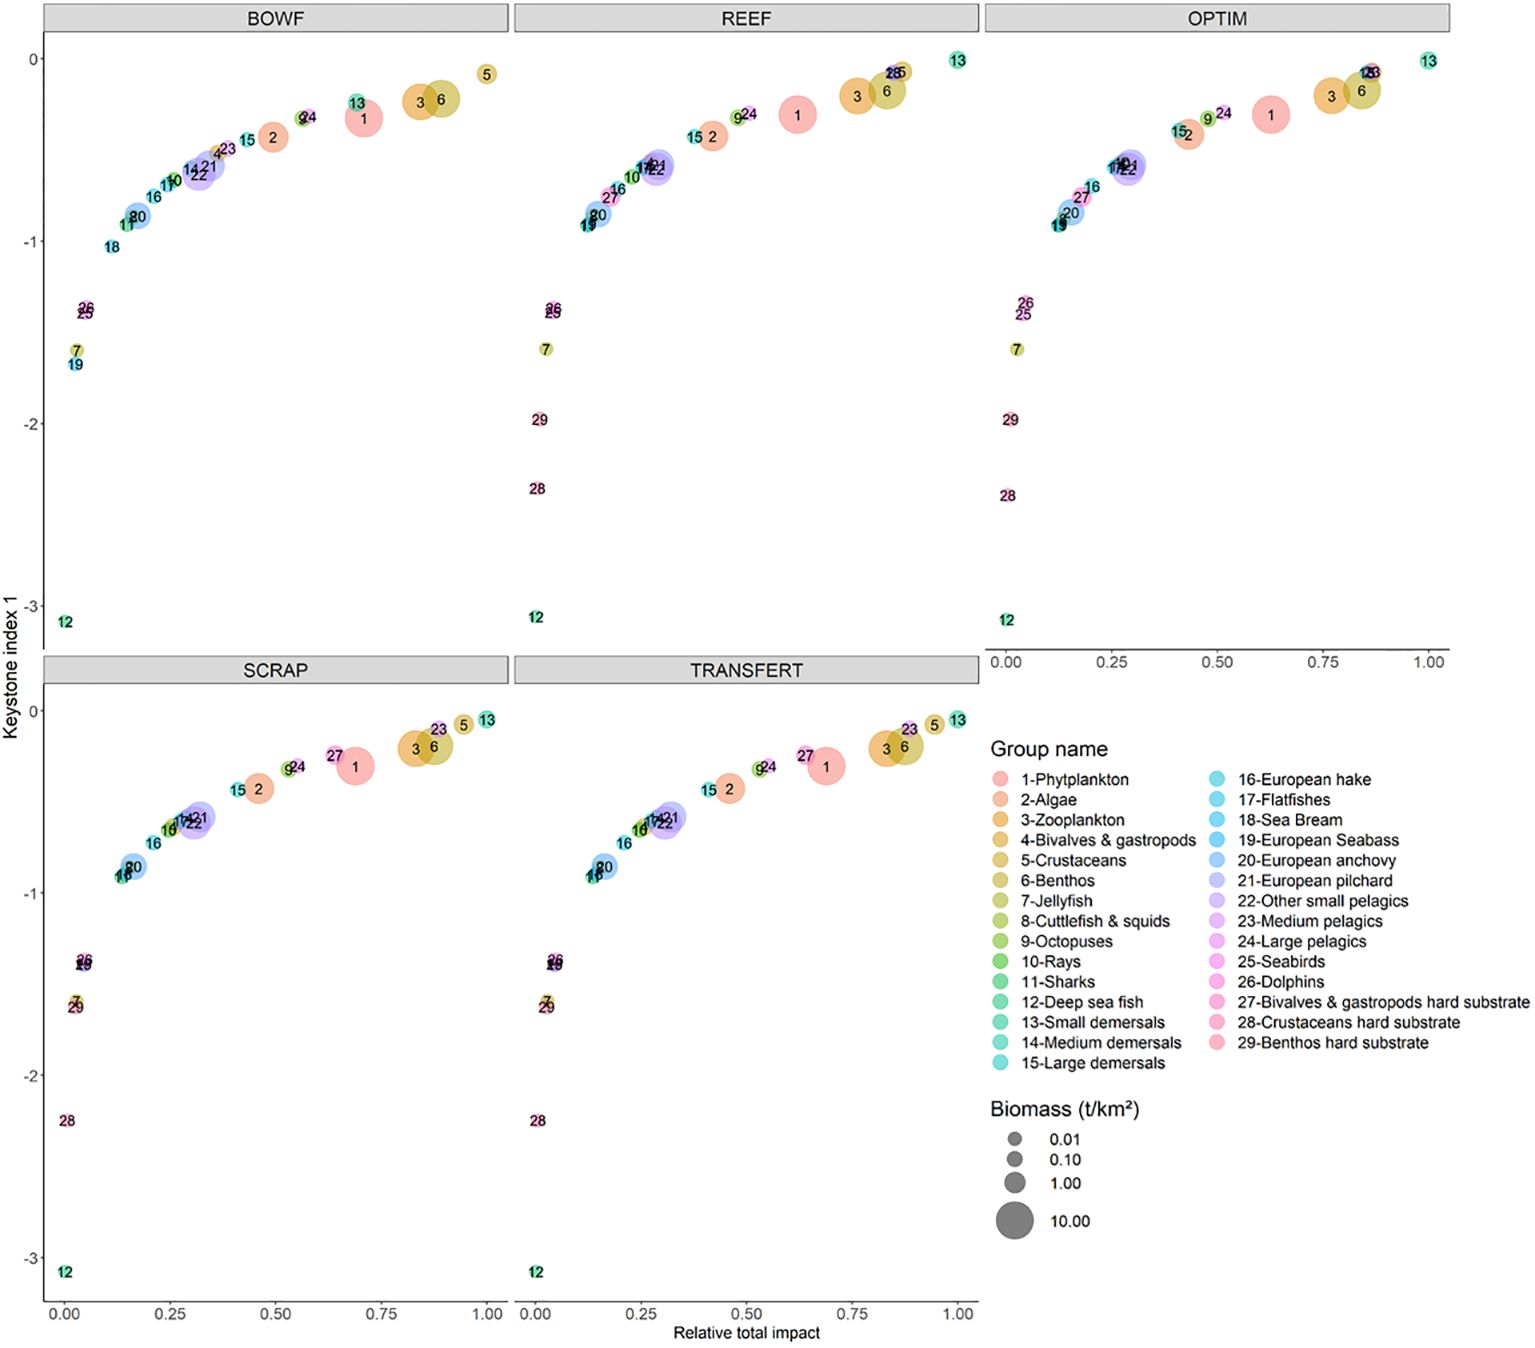The width and height of the screenshot is (1535, 1348).
Task: Click bubble 1 in the TRANSFERT panel
Action: click(x=826, y=767)
